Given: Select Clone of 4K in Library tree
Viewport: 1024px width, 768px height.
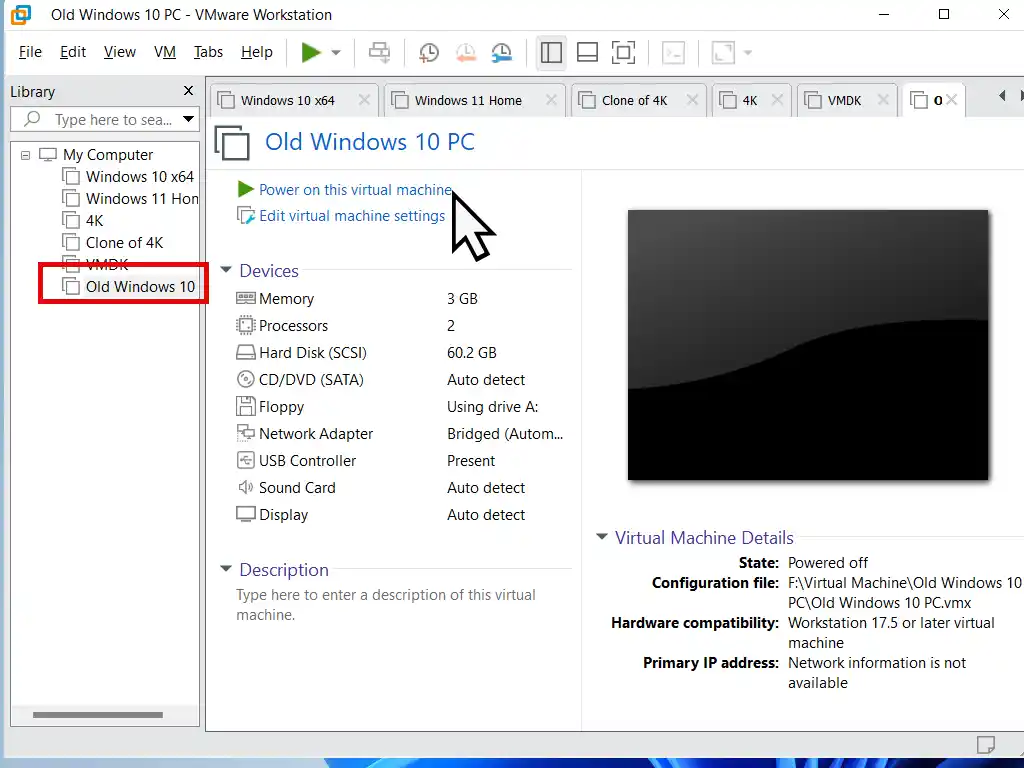Looking at the screenshot, I should [112, 243].
